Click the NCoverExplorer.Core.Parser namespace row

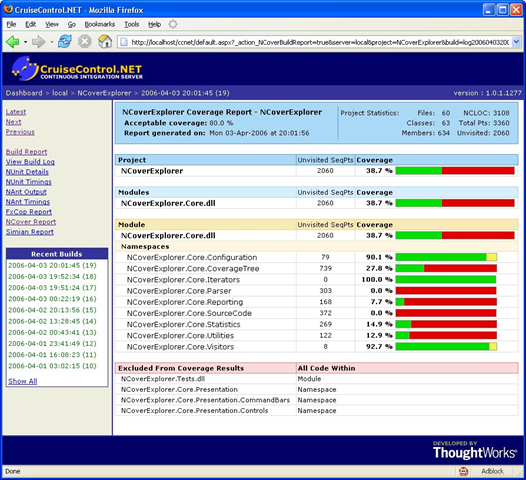(316, 291)
